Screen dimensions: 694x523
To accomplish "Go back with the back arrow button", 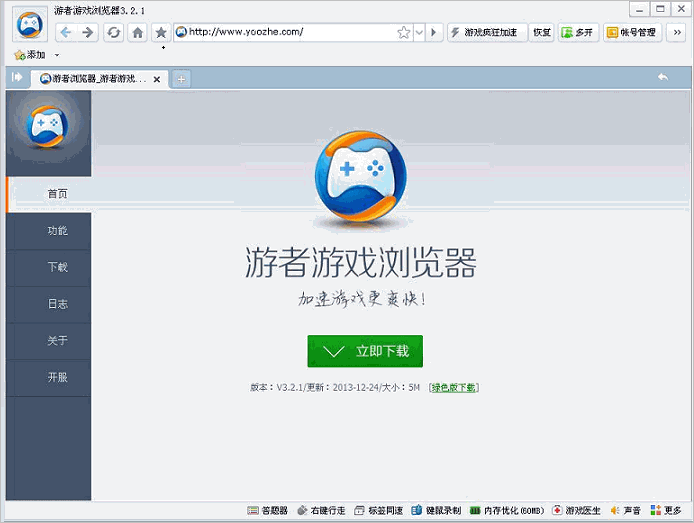I will pyautogui.click(x=66, y=32).
